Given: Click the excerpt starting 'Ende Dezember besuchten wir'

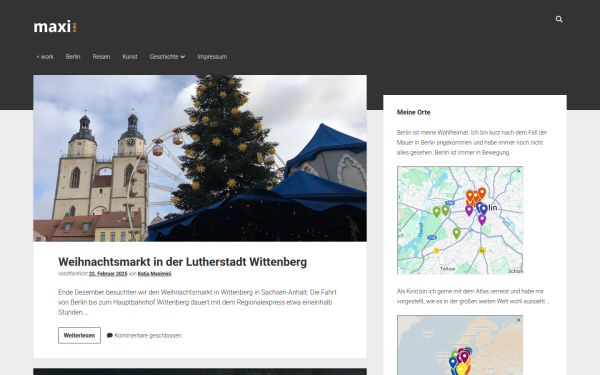Looking at the screenshot, I should click(x=197, y=302).
